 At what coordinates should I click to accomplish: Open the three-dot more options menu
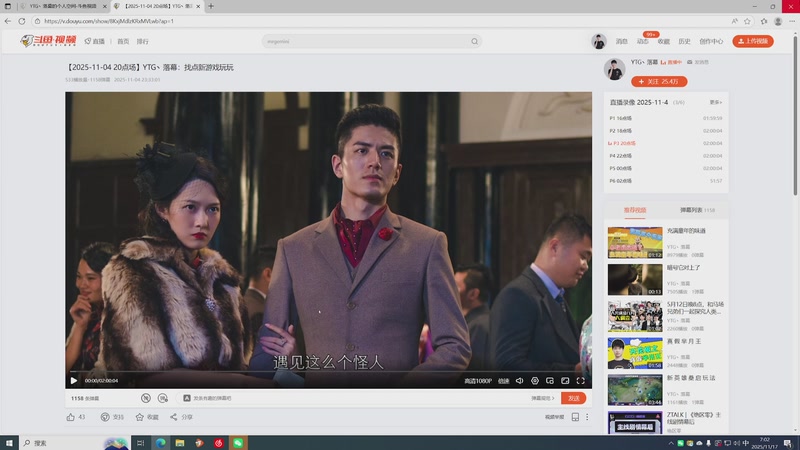tap(587, 417)
